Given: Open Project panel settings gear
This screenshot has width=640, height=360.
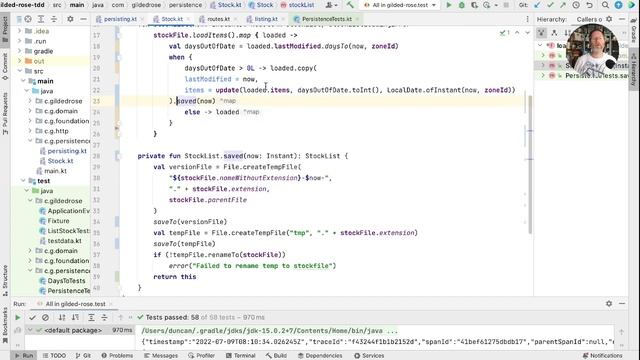Looking at the screenshot, I should (70, 19).
